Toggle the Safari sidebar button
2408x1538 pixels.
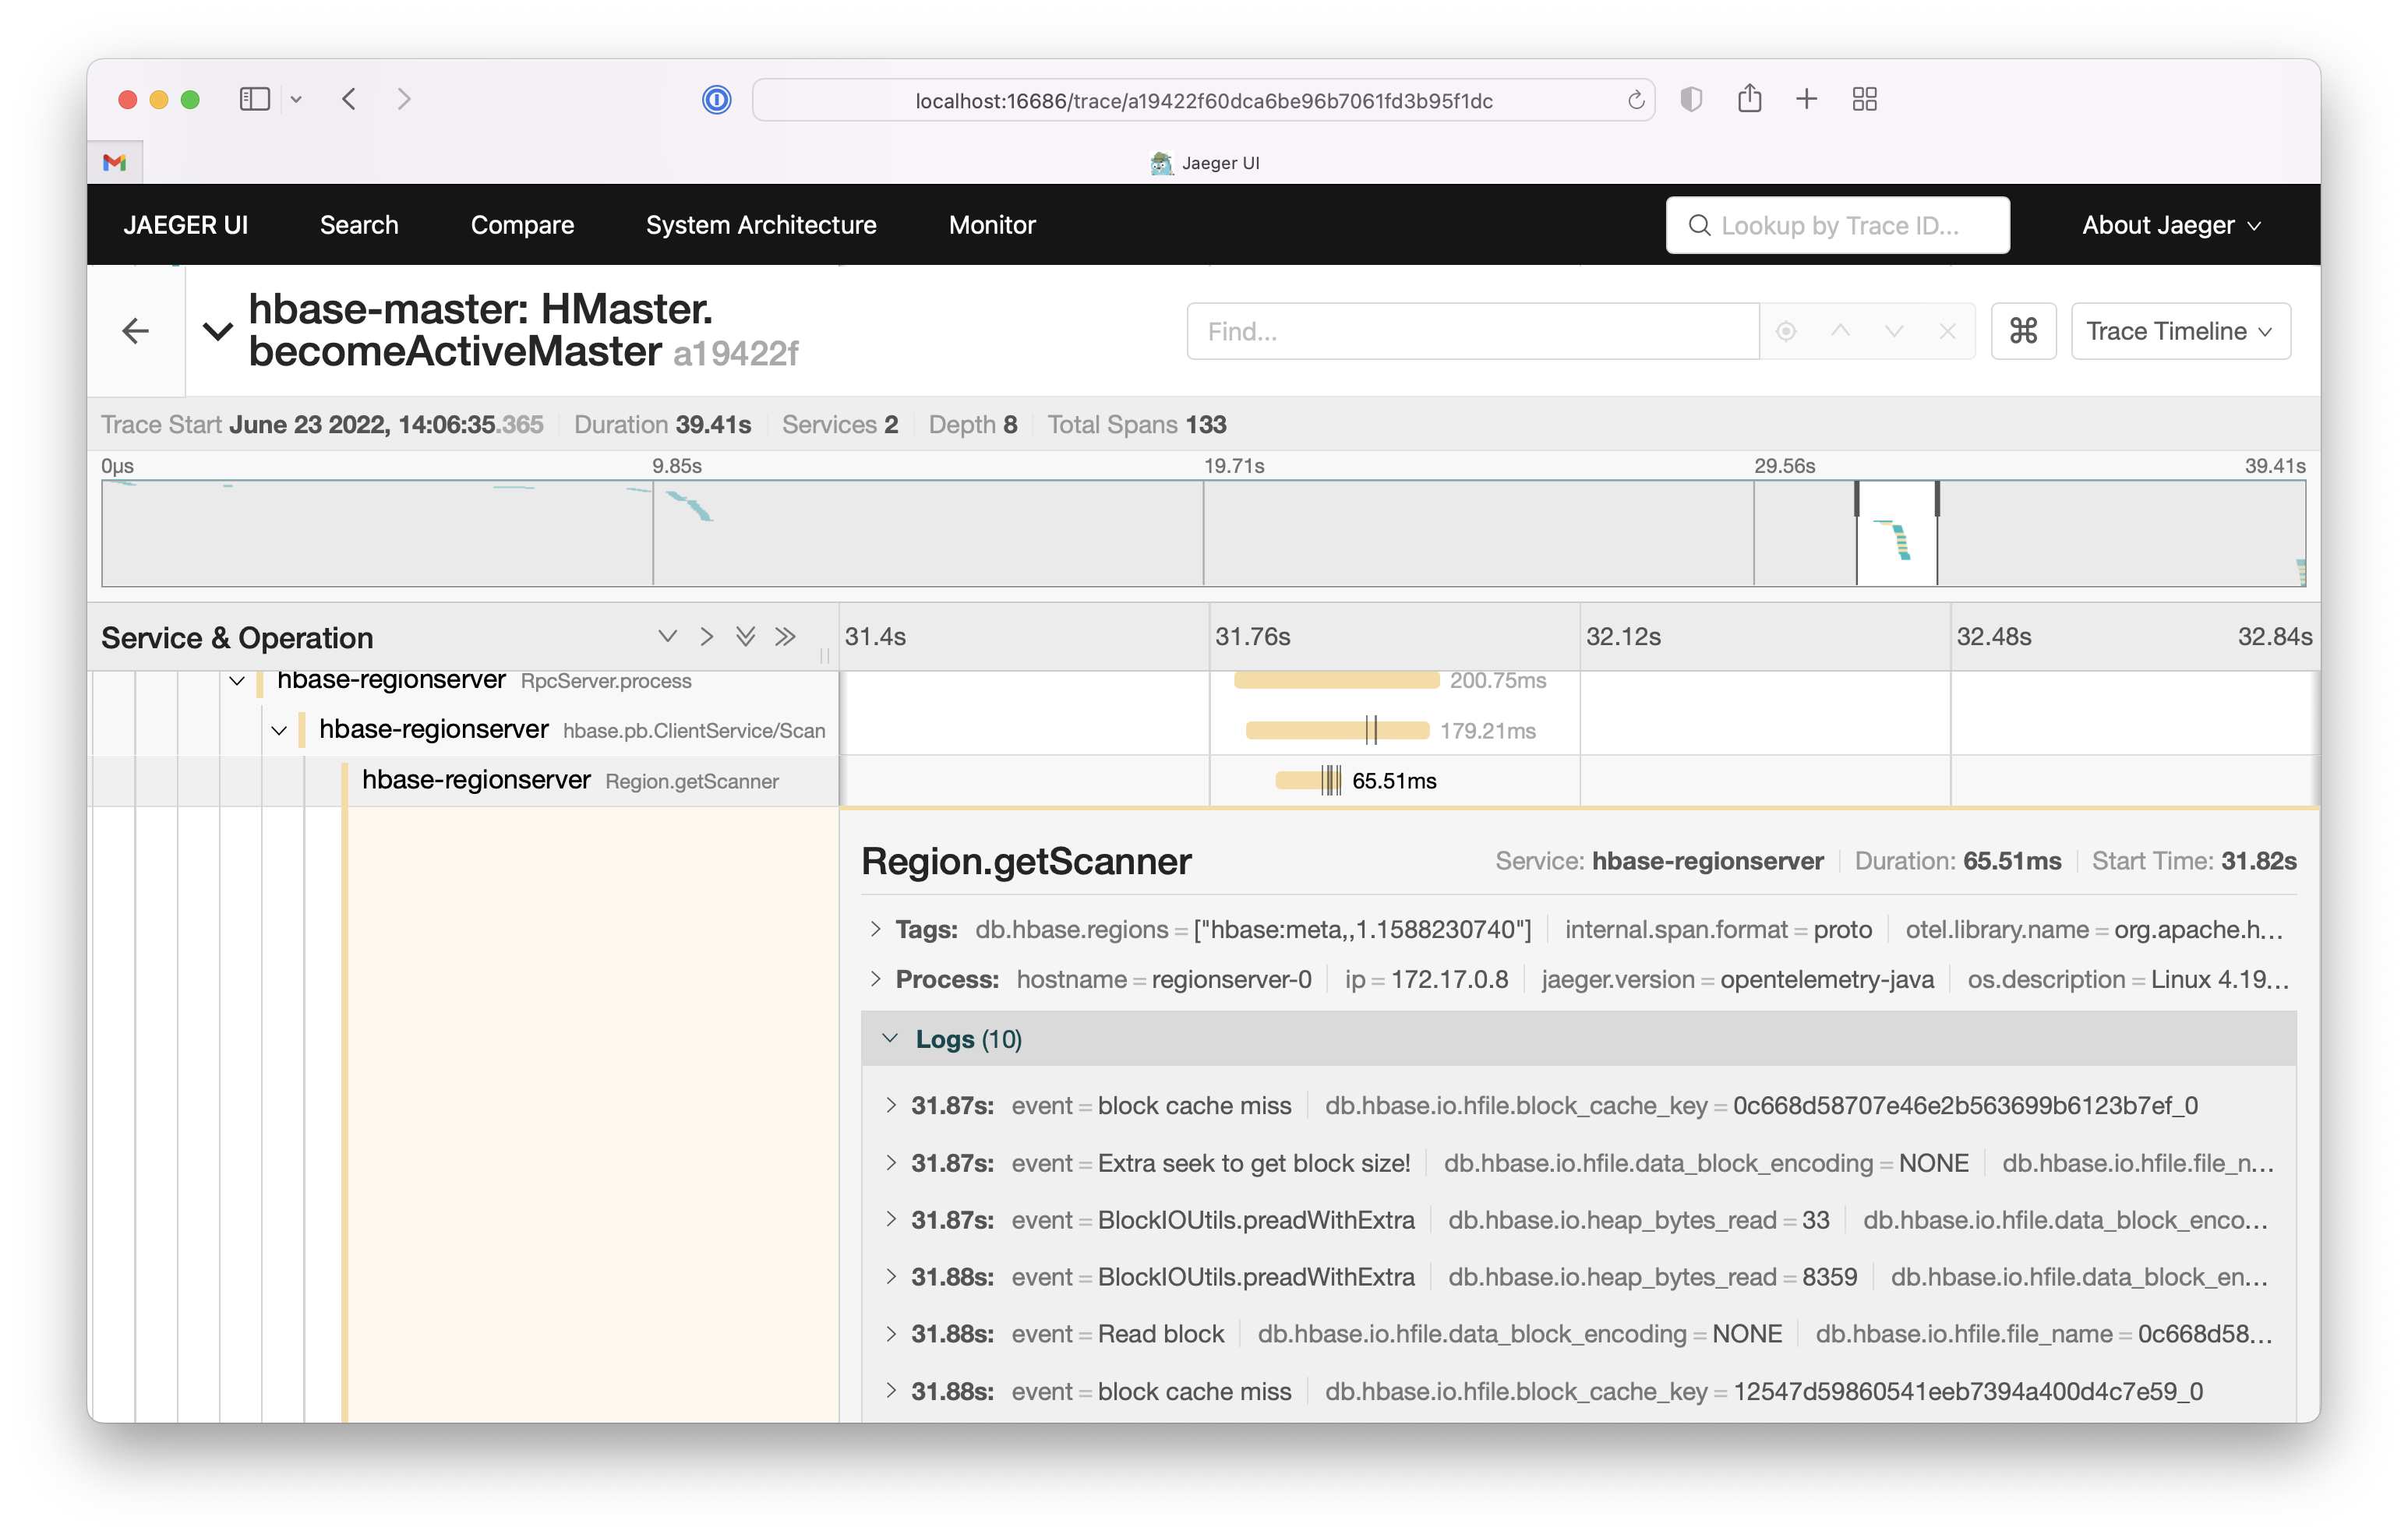(255, 100)
